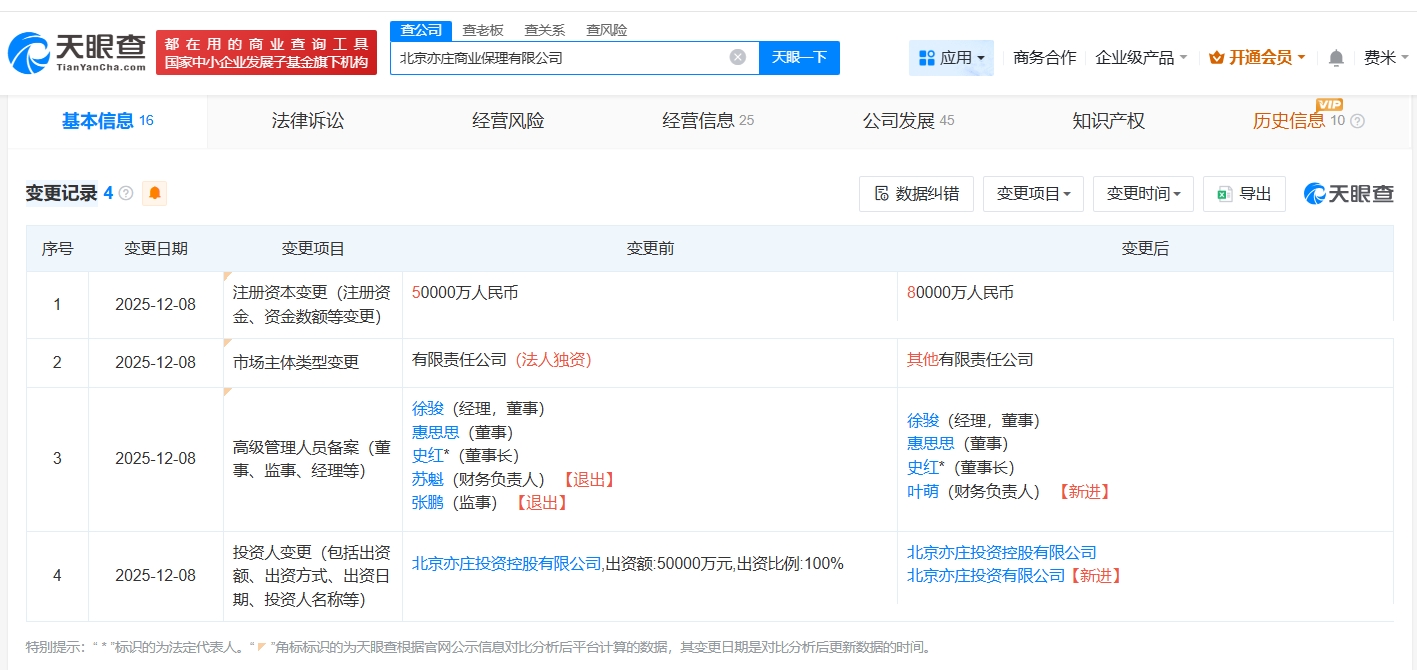
Task: Click help icon next to 变更记录 count
Action: [126, 194]
